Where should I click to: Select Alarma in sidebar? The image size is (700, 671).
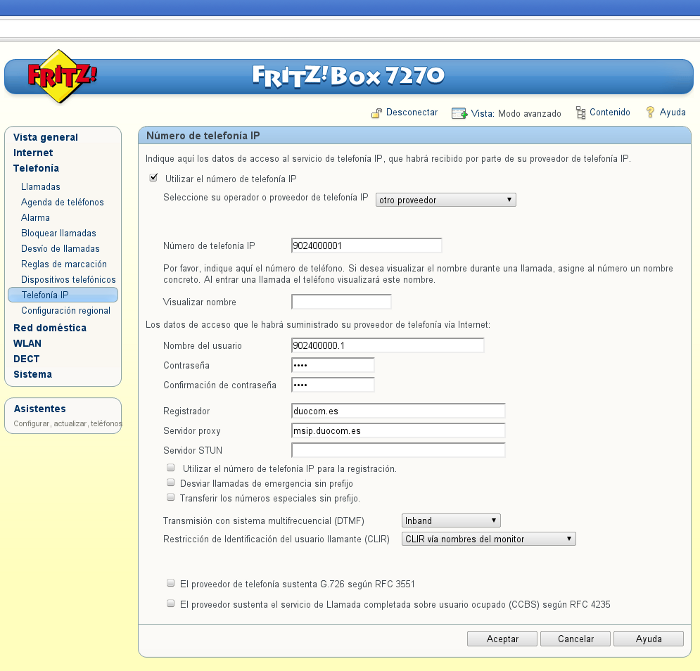pos(35,218)
